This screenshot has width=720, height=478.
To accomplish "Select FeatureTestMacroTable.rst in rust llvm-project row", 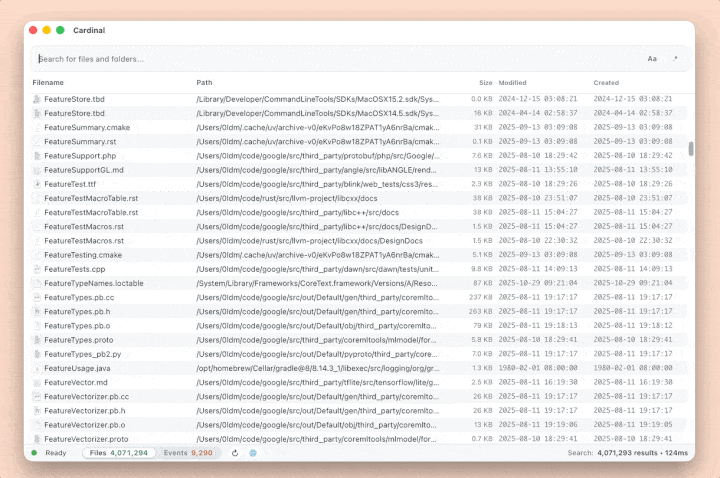I will pos(91,198).
